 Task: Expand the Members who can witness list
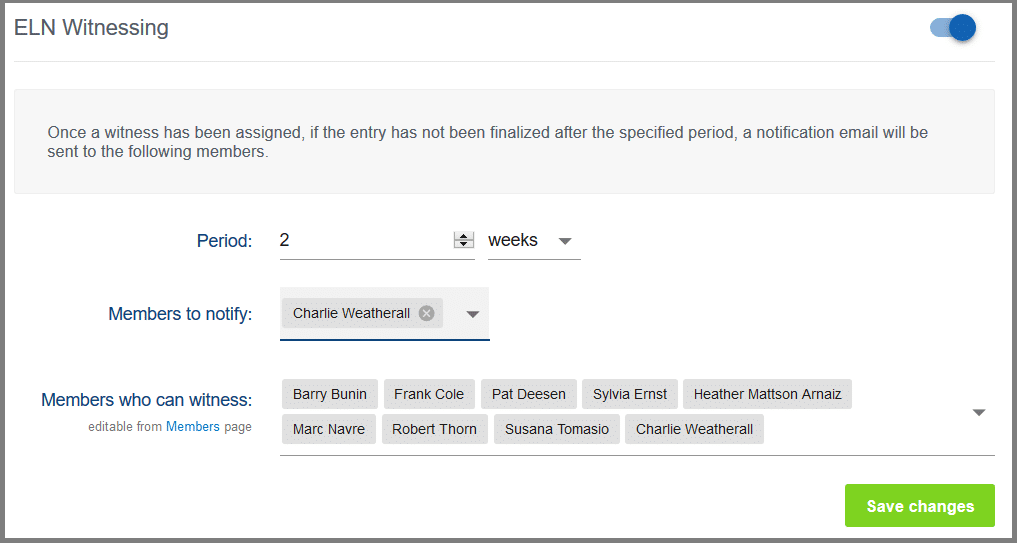[x=979, y=412]
